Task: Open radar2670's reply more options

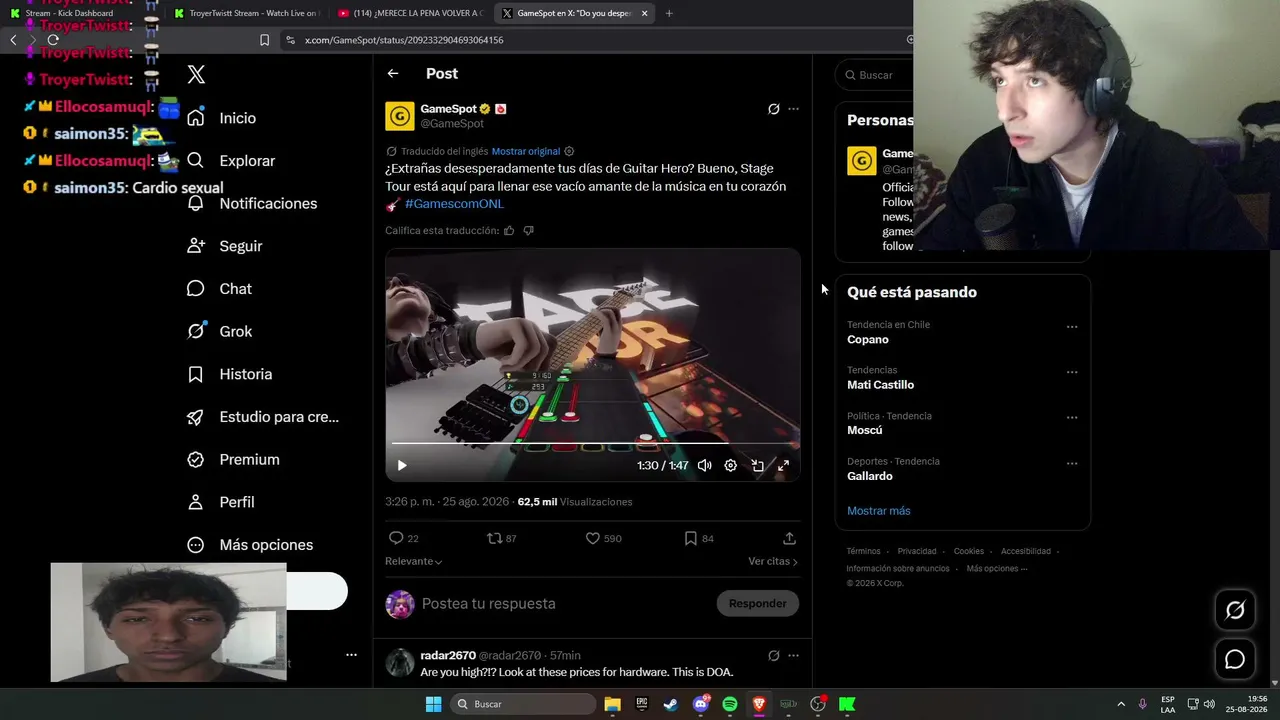Action: point(793,656)
